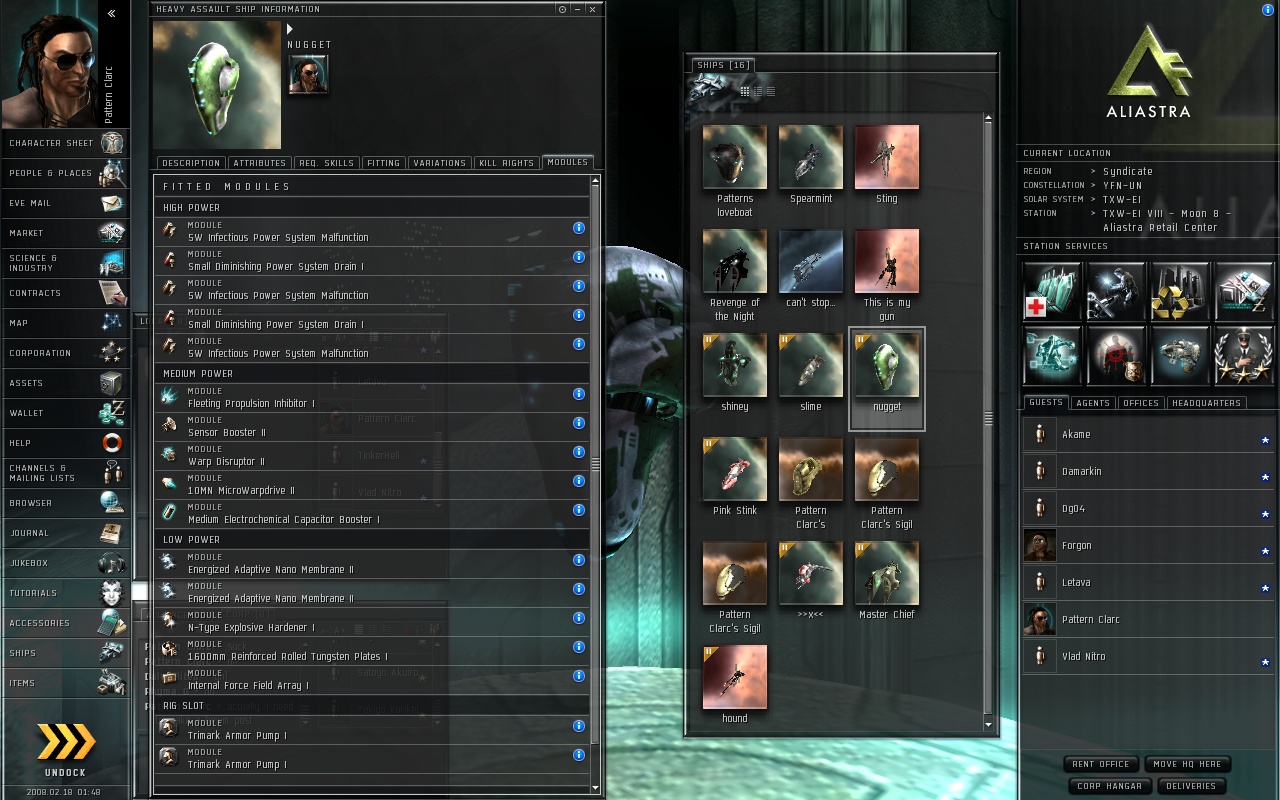Open the Fitting tab

(x=383, y=163)
